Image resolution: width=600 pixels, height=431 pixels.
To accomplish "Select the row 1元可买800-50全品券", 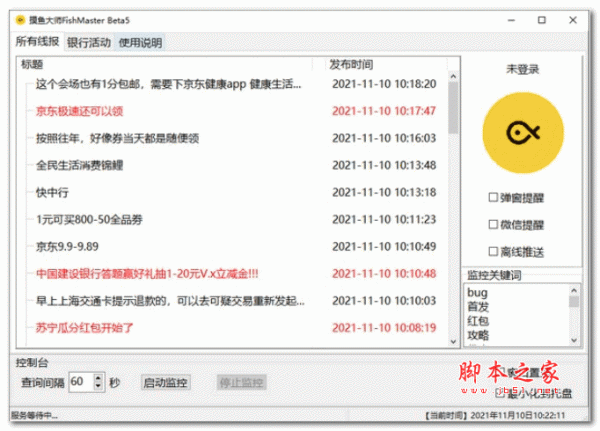I will pos(236,220).
